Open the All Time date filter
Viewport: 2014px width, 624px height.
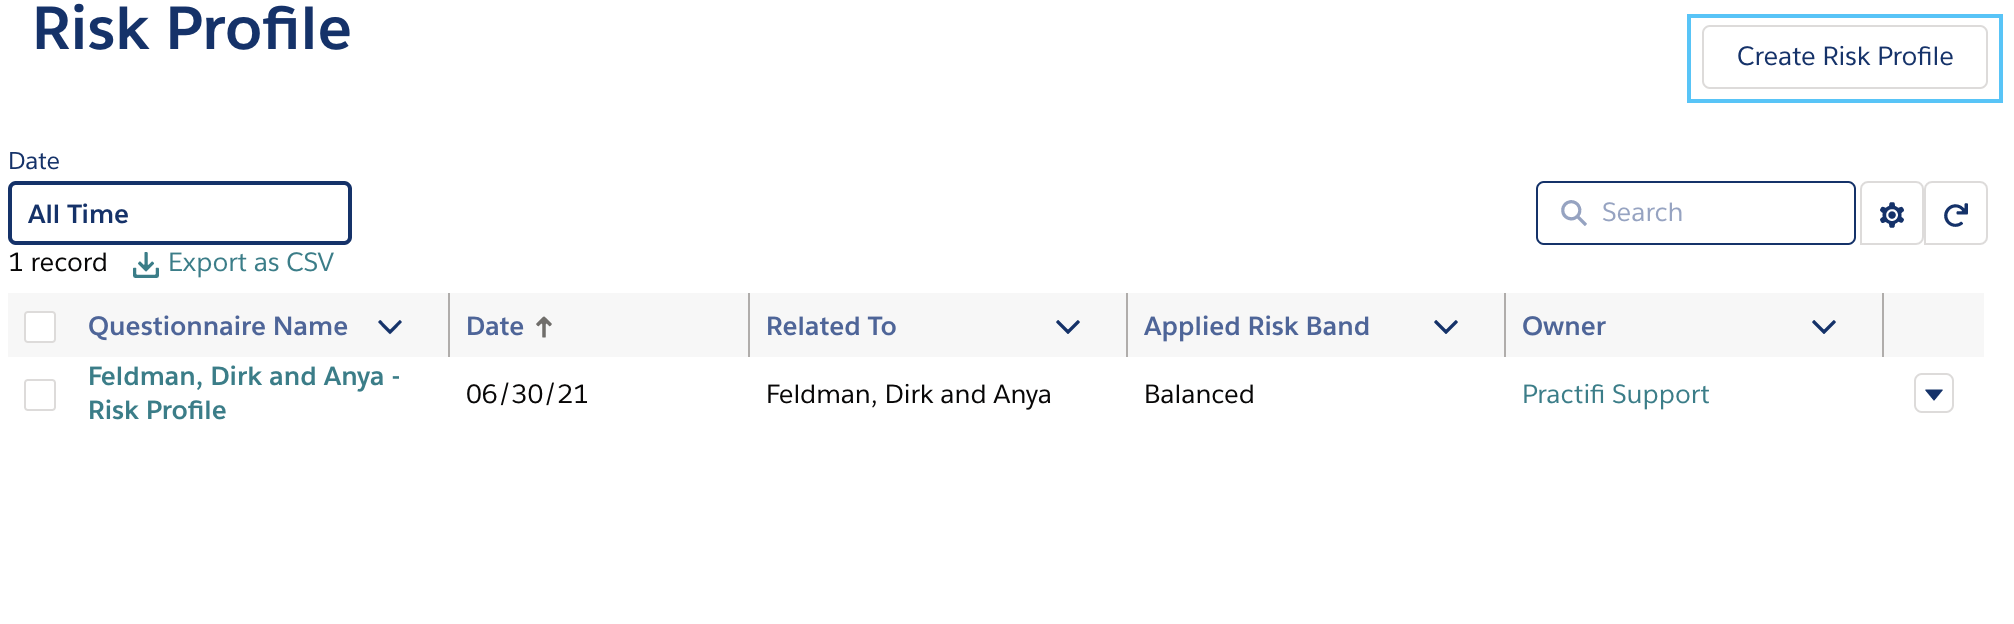[179, 213]
